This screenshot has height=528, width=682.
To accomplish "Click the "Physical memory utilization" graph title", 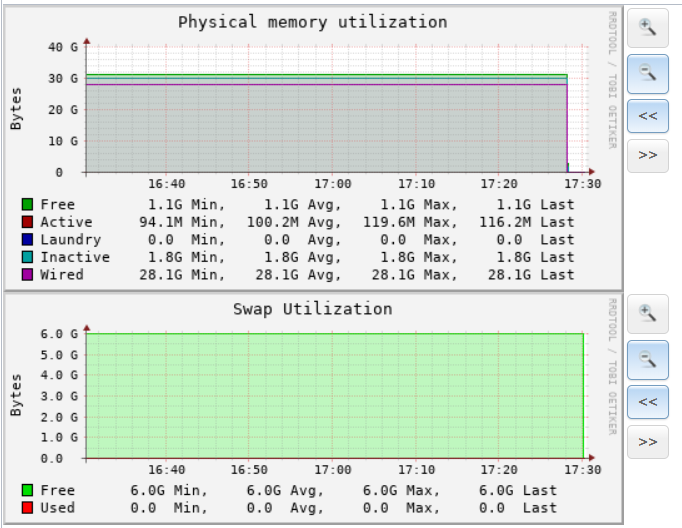I will [x=312, y=22].
